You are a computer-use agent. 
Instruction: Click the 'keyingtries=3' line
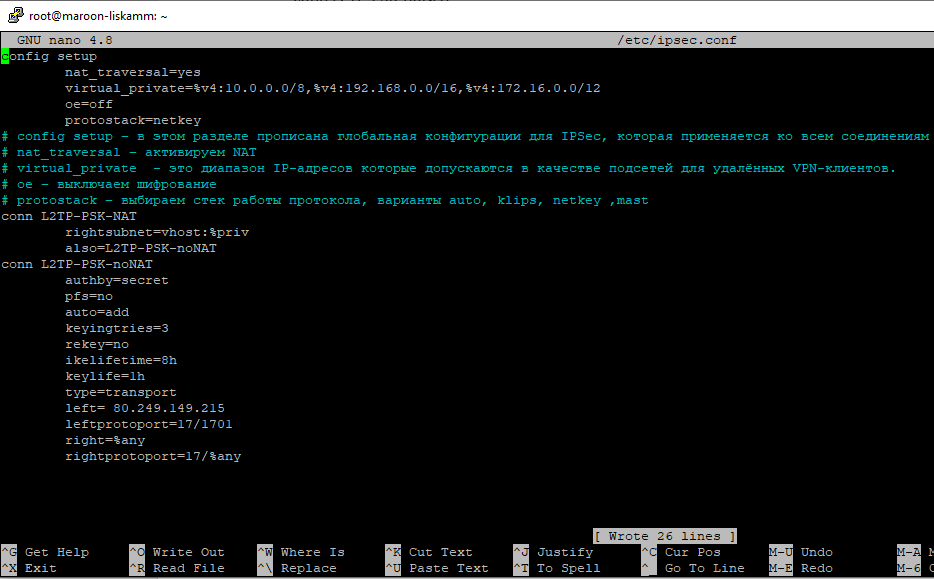pos(117,329)
